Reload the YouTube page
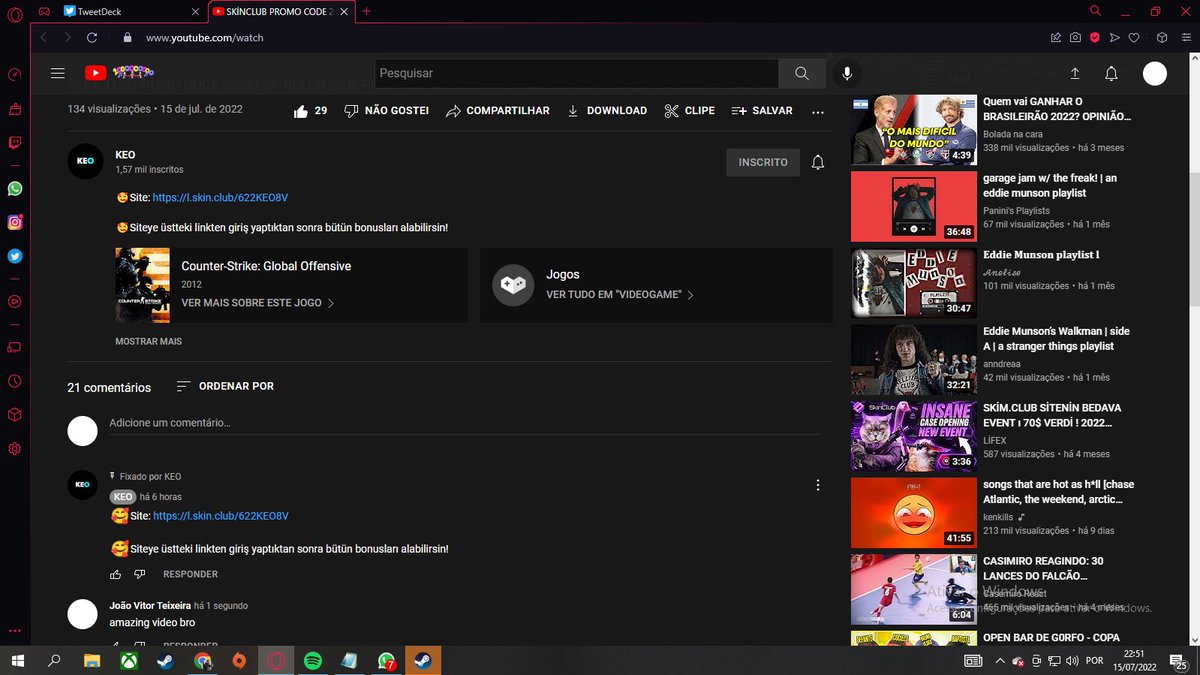The height and width of the screenshot is (675, 1200). (92, 38)
